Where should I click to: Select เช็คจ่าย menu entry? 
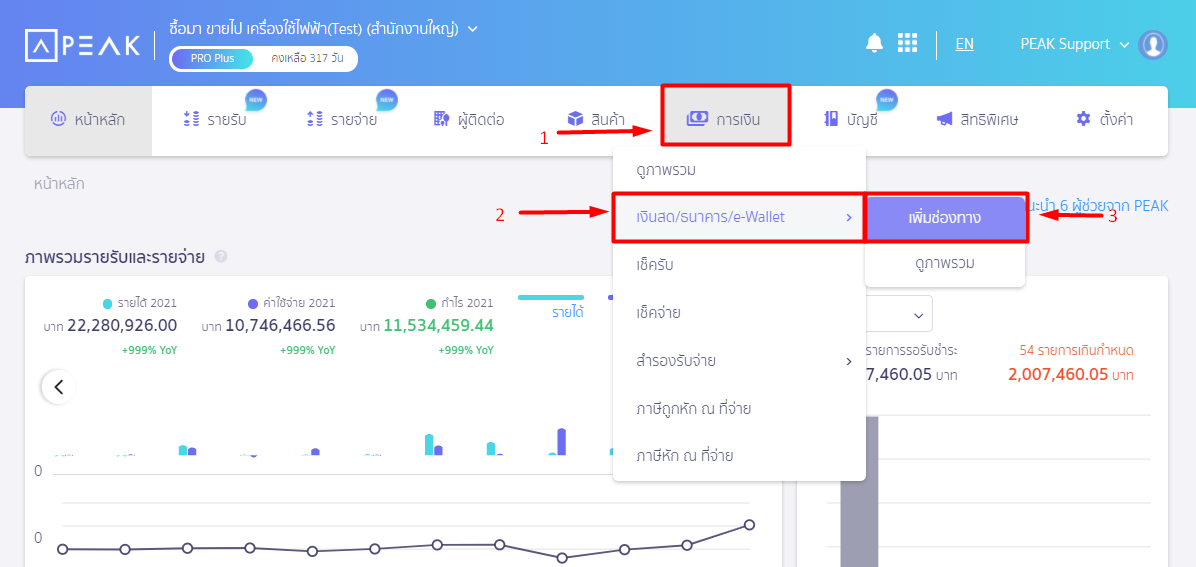pos(739,313)
